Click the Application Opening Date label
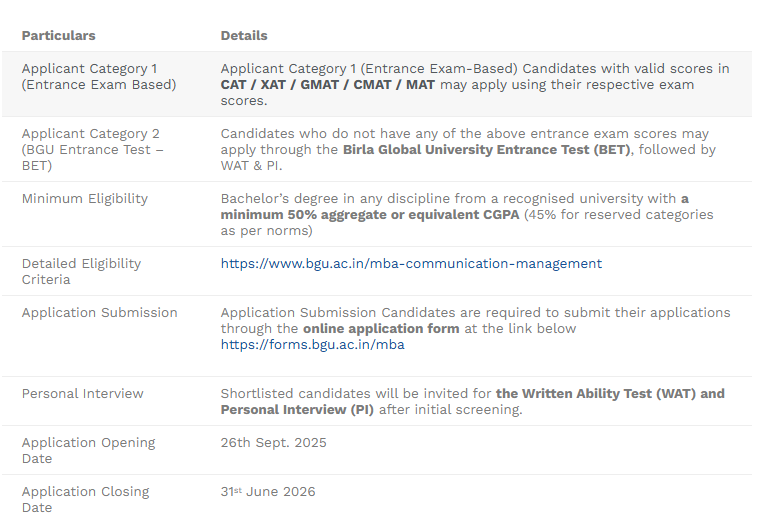Screen dimensions: 782x522 pyautogui.click(x=88, y=451)
